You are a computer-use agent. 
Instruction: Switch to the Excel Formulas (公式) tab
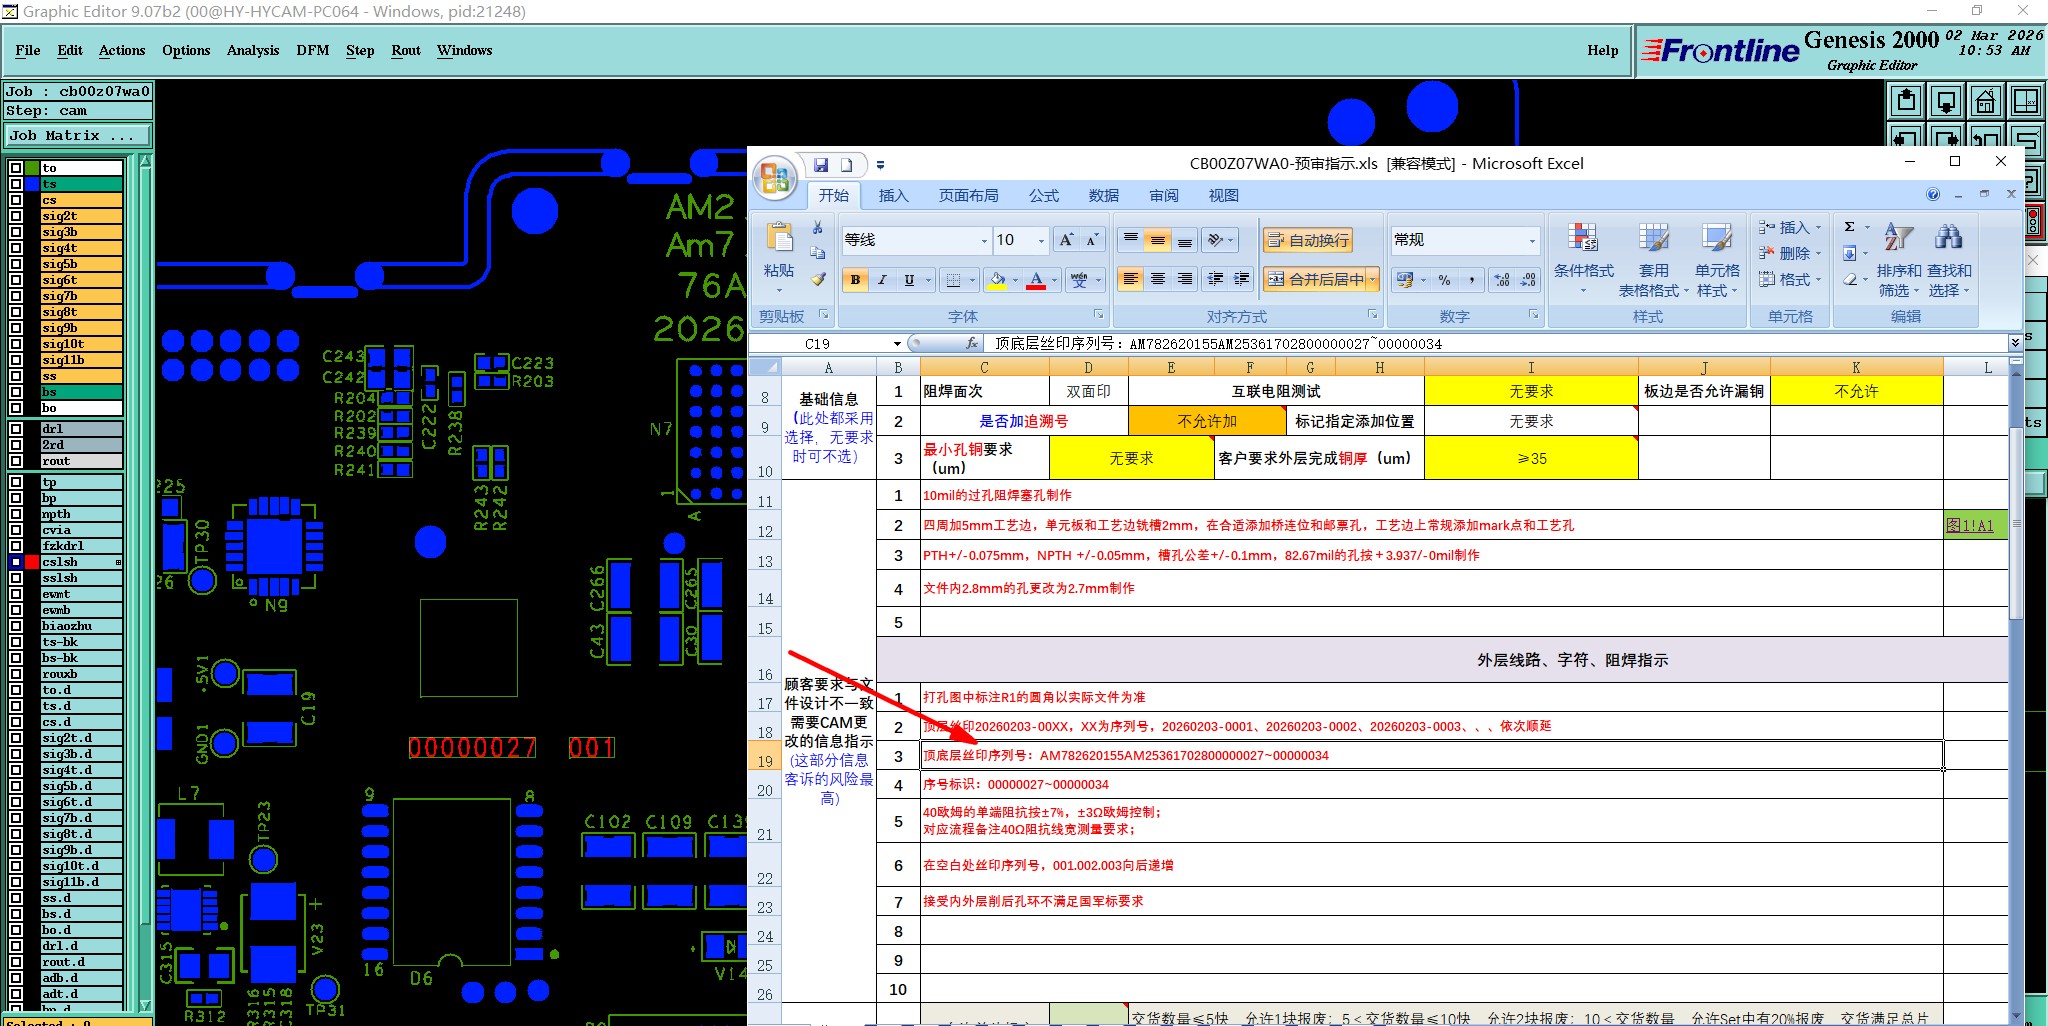pyautogui.click(x=1043, y=195)
